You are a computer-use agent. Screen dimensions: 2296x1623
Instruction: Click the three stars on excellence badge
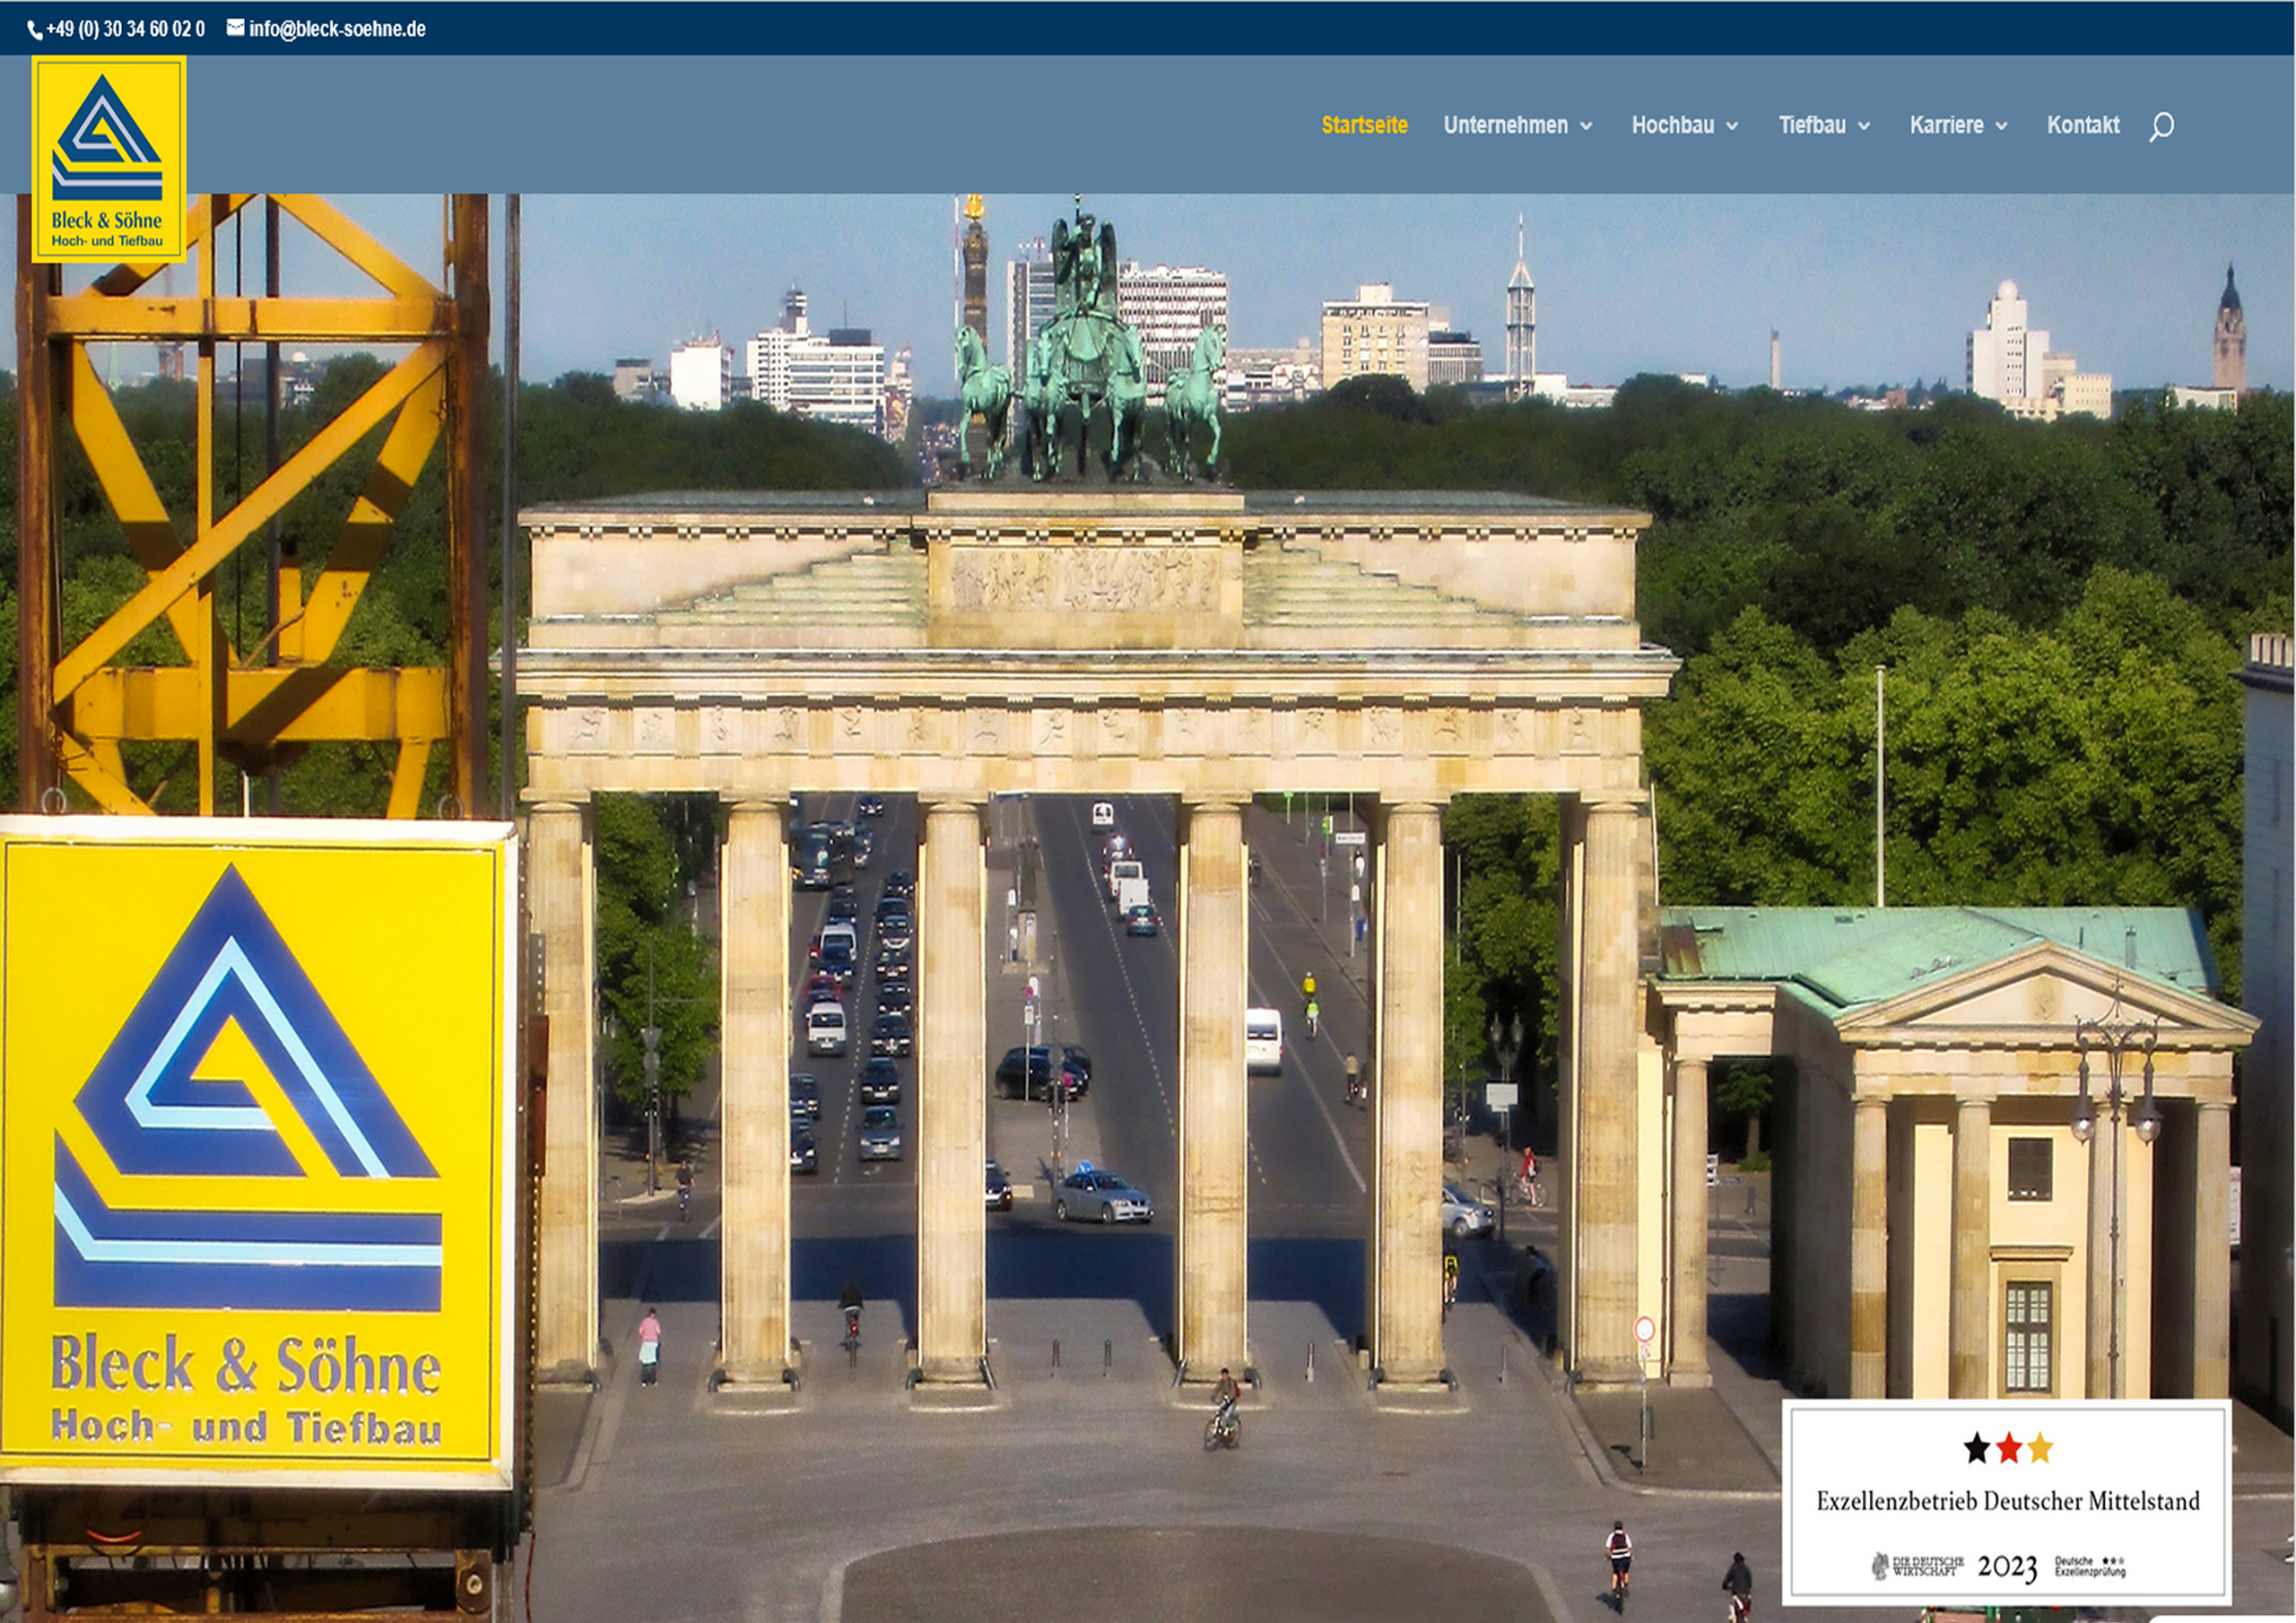pyautogui.click(x=2007, y=1448)
